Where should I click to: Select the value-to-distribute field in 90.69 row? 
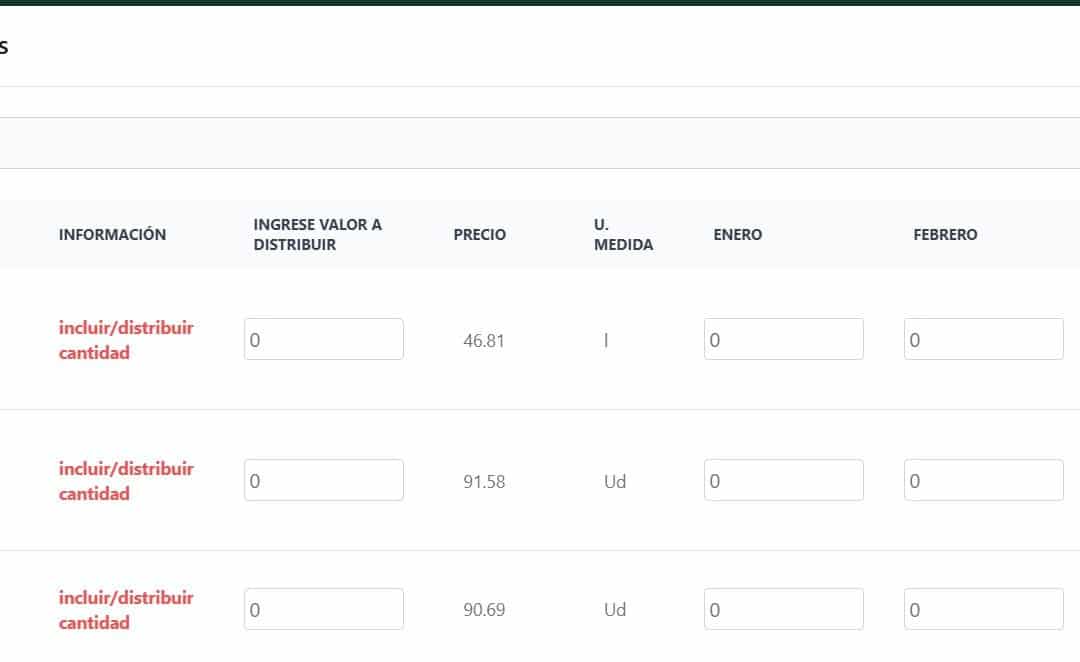tap(324, 610)
